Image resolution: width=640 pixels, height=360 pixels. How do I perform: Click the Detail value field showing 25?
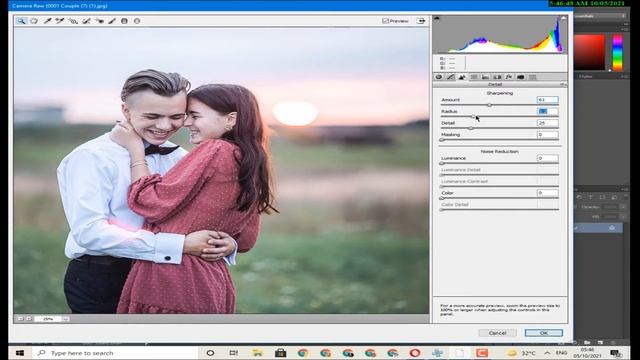click(x=547, y=123)
